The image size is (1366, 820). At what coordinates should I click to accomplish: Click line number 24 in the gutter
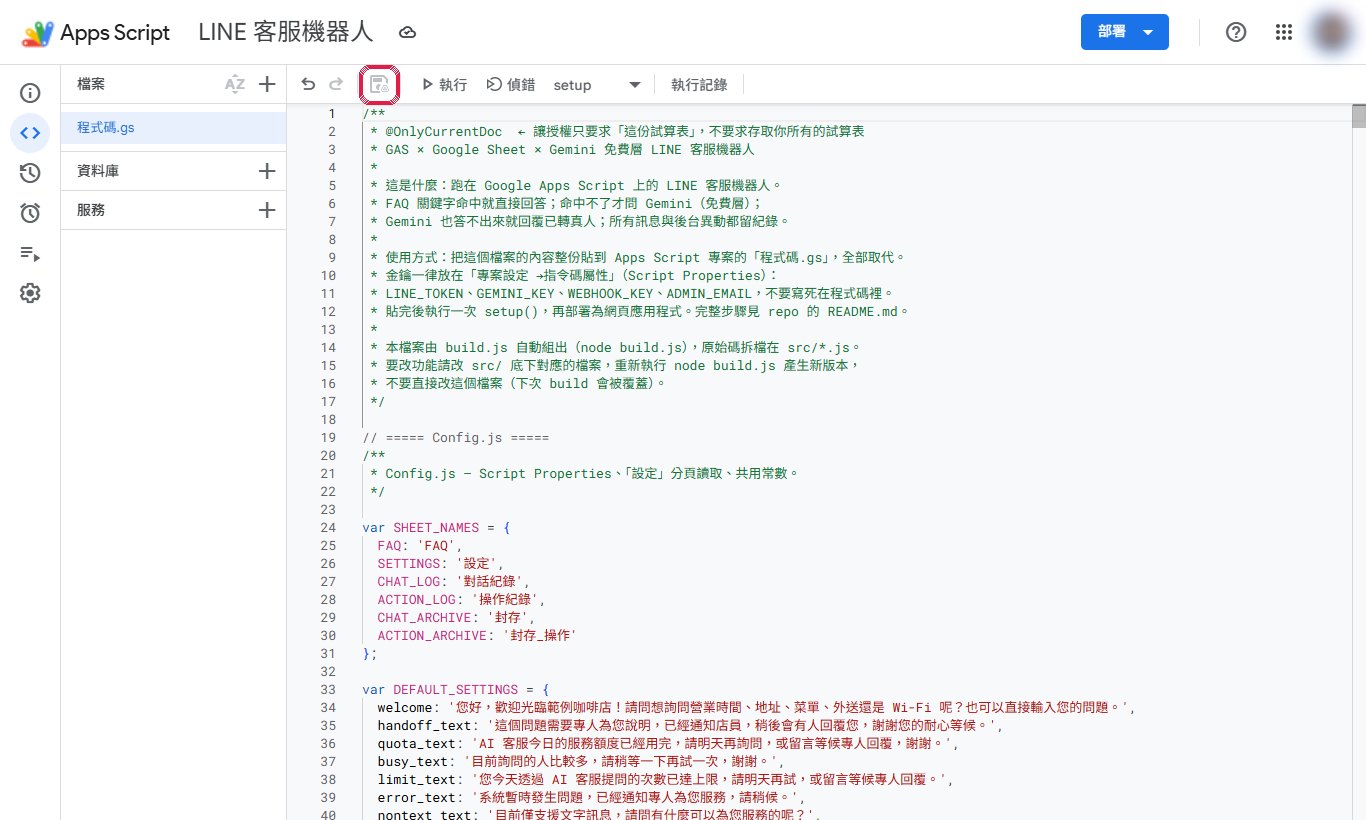pyautogui.click(x=329, y=527)
